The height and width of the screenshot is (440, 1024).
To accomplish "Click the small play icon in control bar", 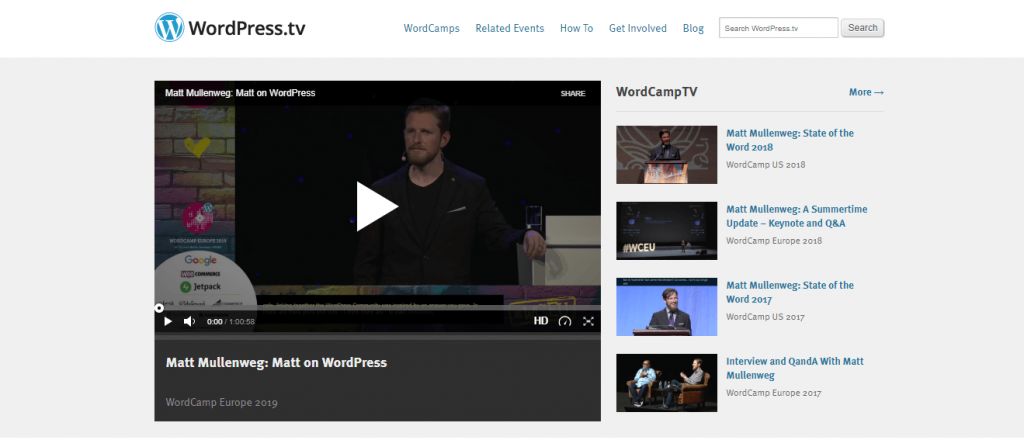I will [x=168, y=321].
